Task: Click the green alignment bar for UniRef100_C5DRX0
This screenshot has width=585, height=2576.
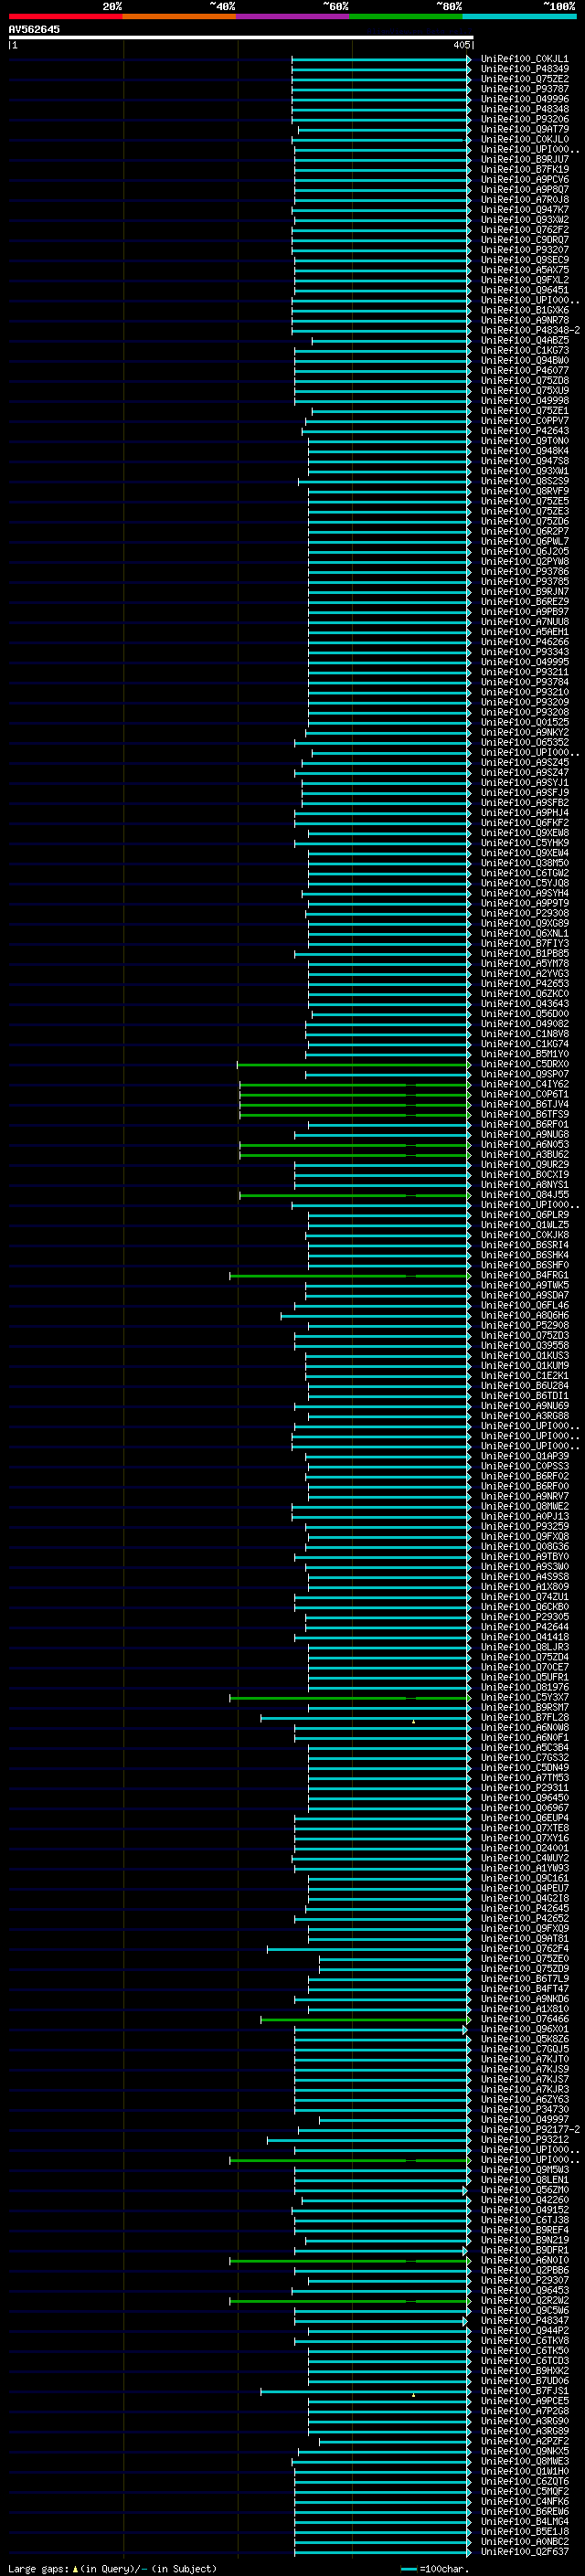Action: (x=354, y=1064)
